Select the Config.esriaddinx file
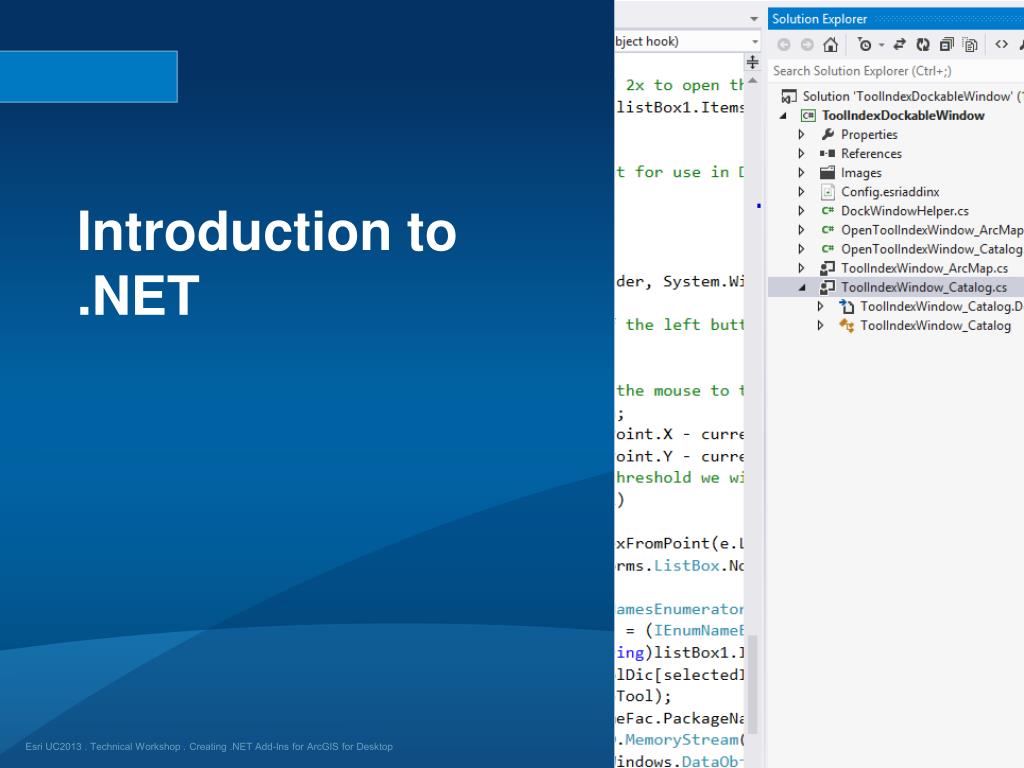 tap(890, 192)
